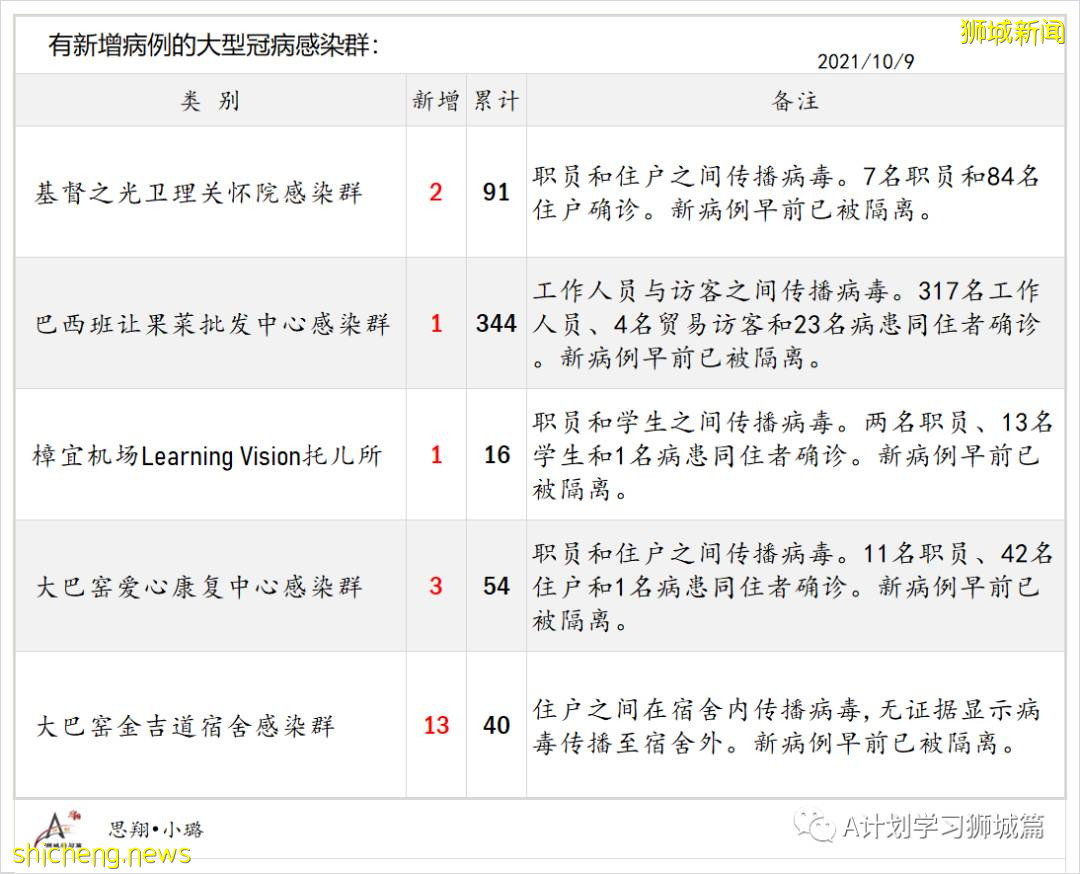This screenshot has height=874, width=1080.
Task: Select the remark about 宿舍内传播病毒
Action: 786,726
